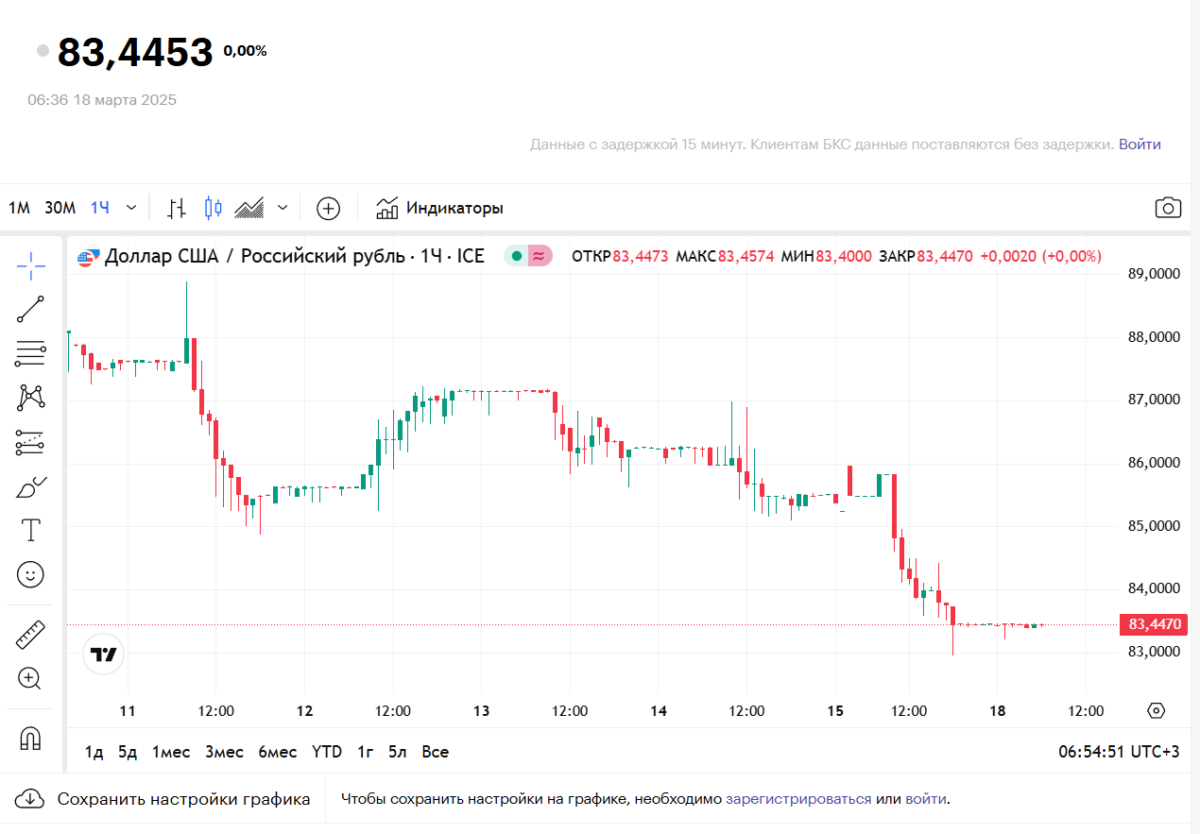The height and width of the screenshot is (834, 1200).
Task: Open the emoji icons tool
Action: coord(31,574)
